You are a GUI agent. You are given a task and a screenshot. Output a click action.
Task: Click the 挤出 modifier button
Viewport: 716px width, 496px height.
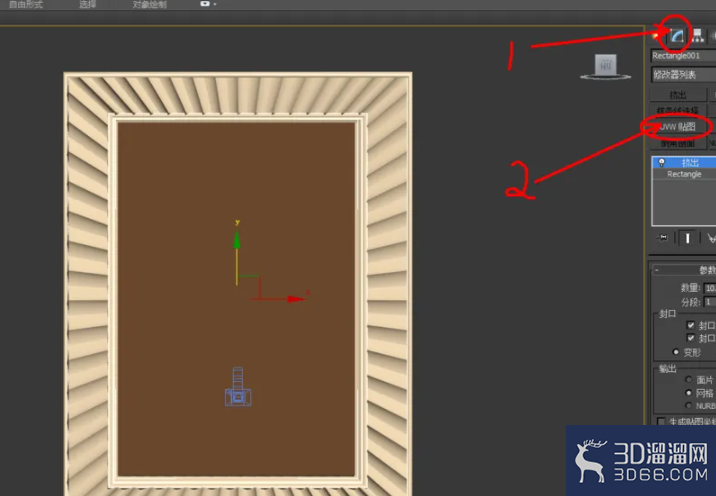pyautogui.click(x=678, y=95)
